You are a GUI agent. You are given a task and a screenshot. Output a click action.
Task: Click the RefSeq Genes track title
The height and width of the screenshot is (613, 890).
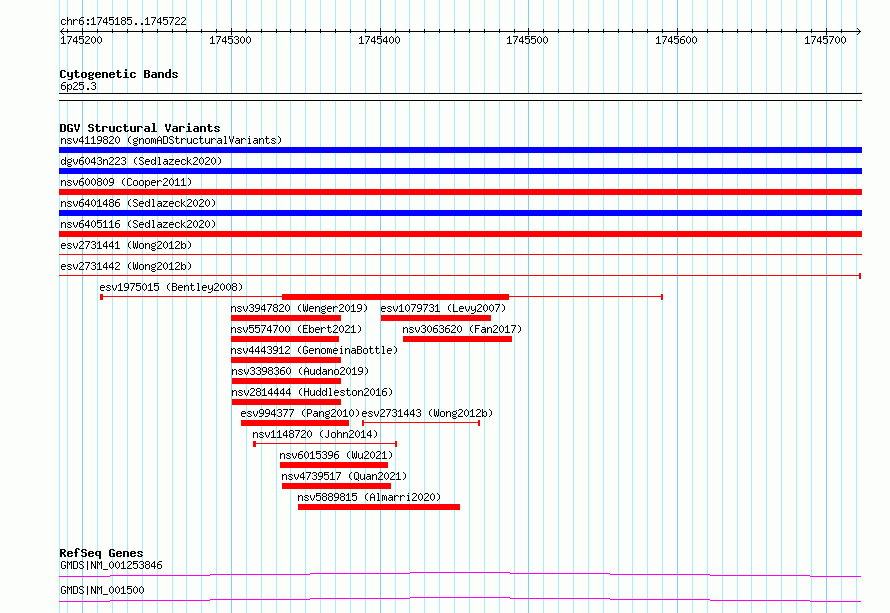click(x=101, y=553)
